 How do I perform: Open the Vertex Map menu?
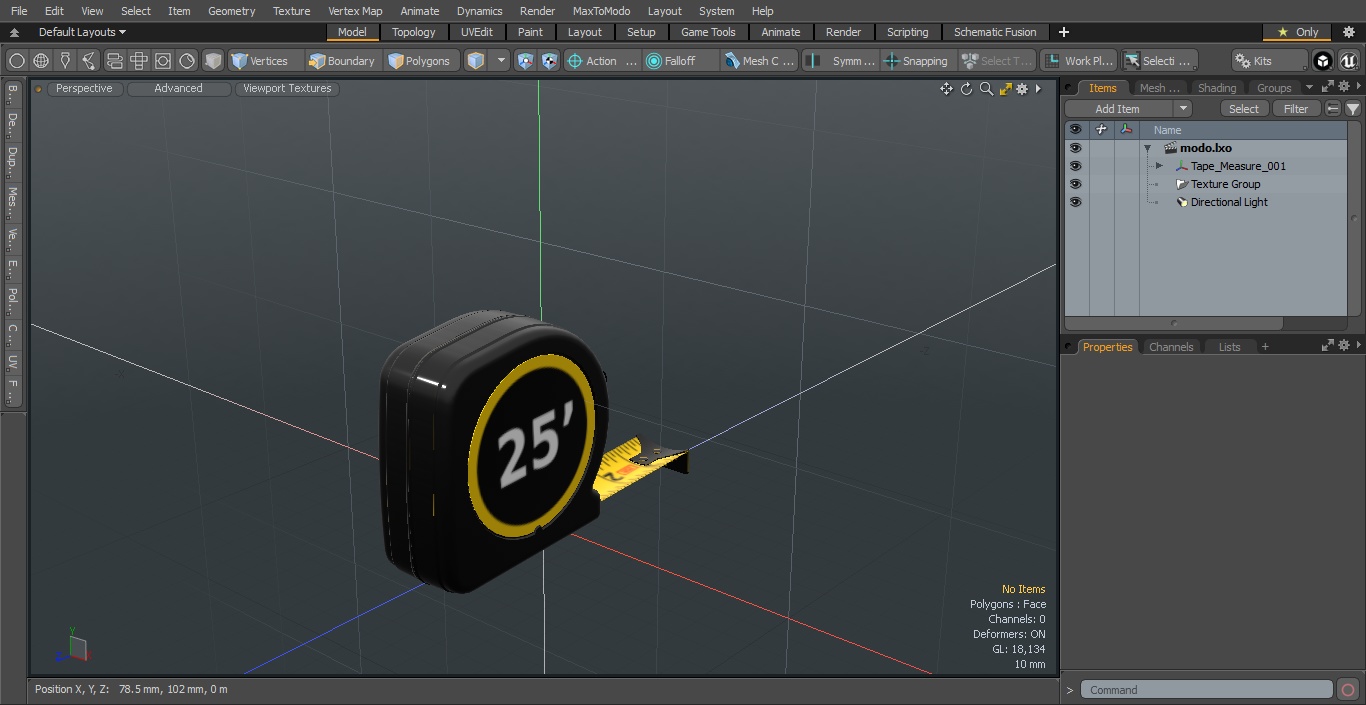pyautogui.click(x=355, y=11)
